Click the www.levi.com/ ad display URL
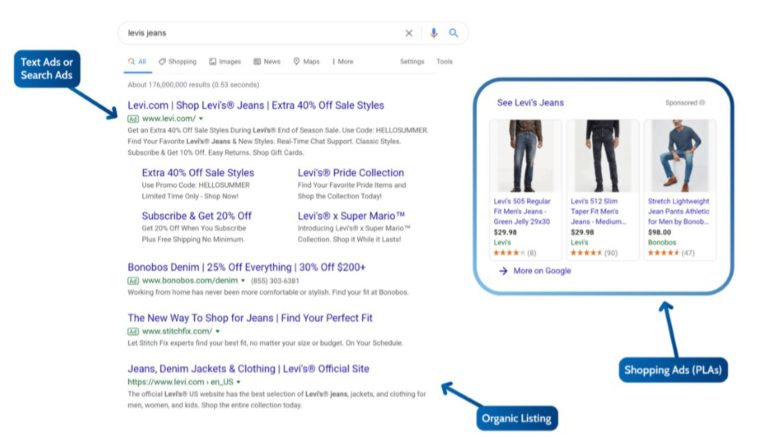Screen dimensions: 768x437 coord(168,119)
